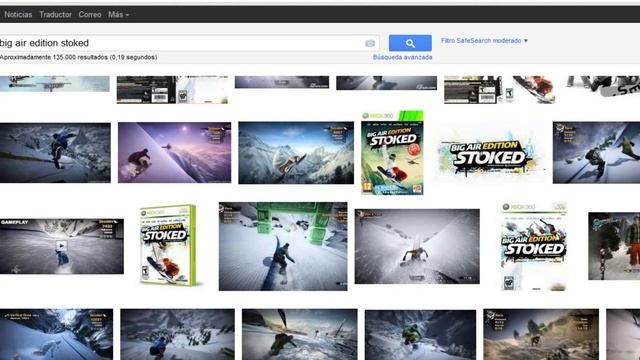Open the thumbnail labeled GAMEPLAY with play icon
The height and width of the screenshot is (360, 640).
click(x=62, y=246)
